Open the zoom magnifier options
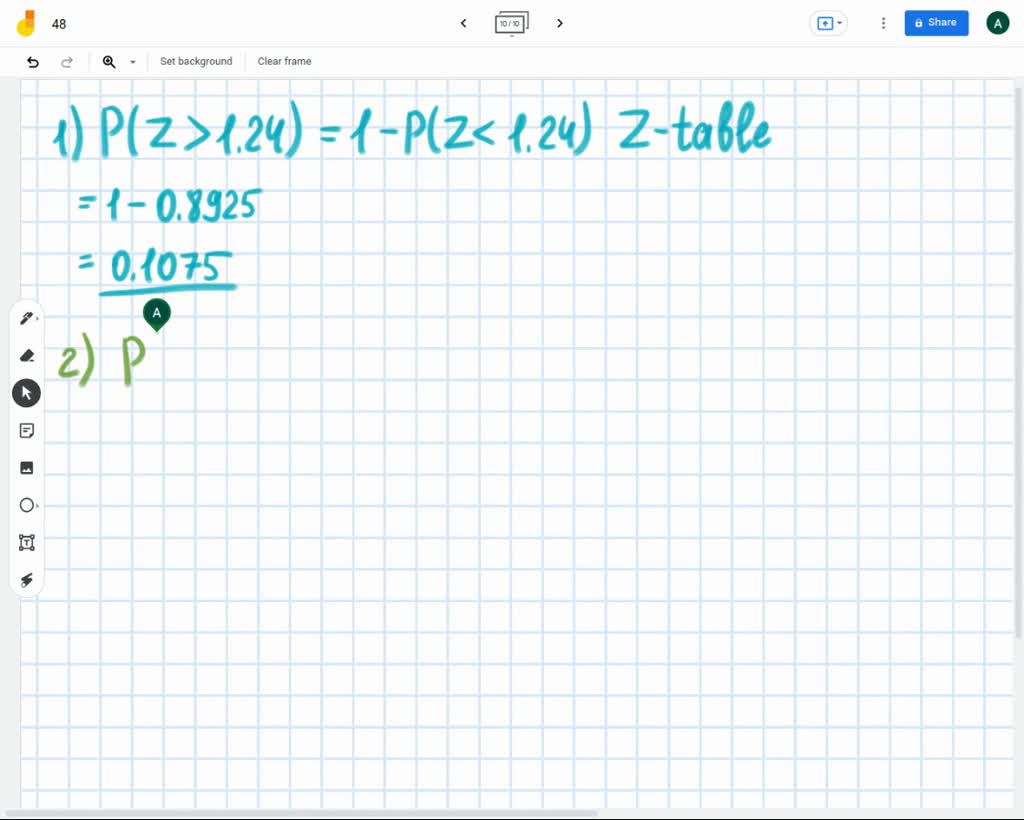The image size is (1024, 820). click(x=109, y=61)
